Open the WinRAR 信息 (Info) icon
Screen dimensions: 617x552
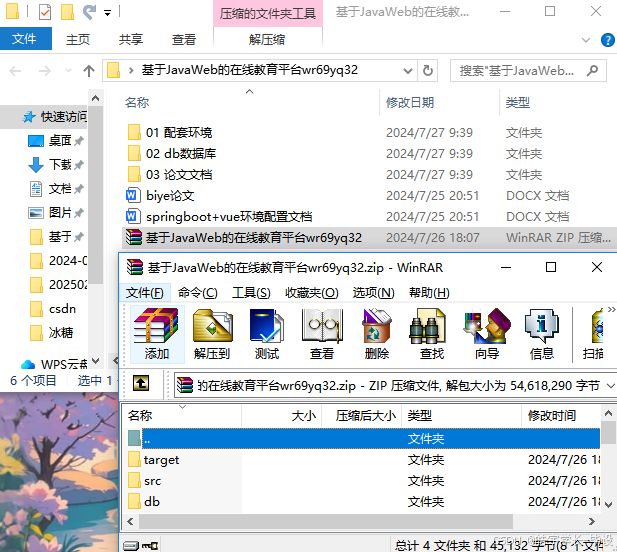pos(542,334)
